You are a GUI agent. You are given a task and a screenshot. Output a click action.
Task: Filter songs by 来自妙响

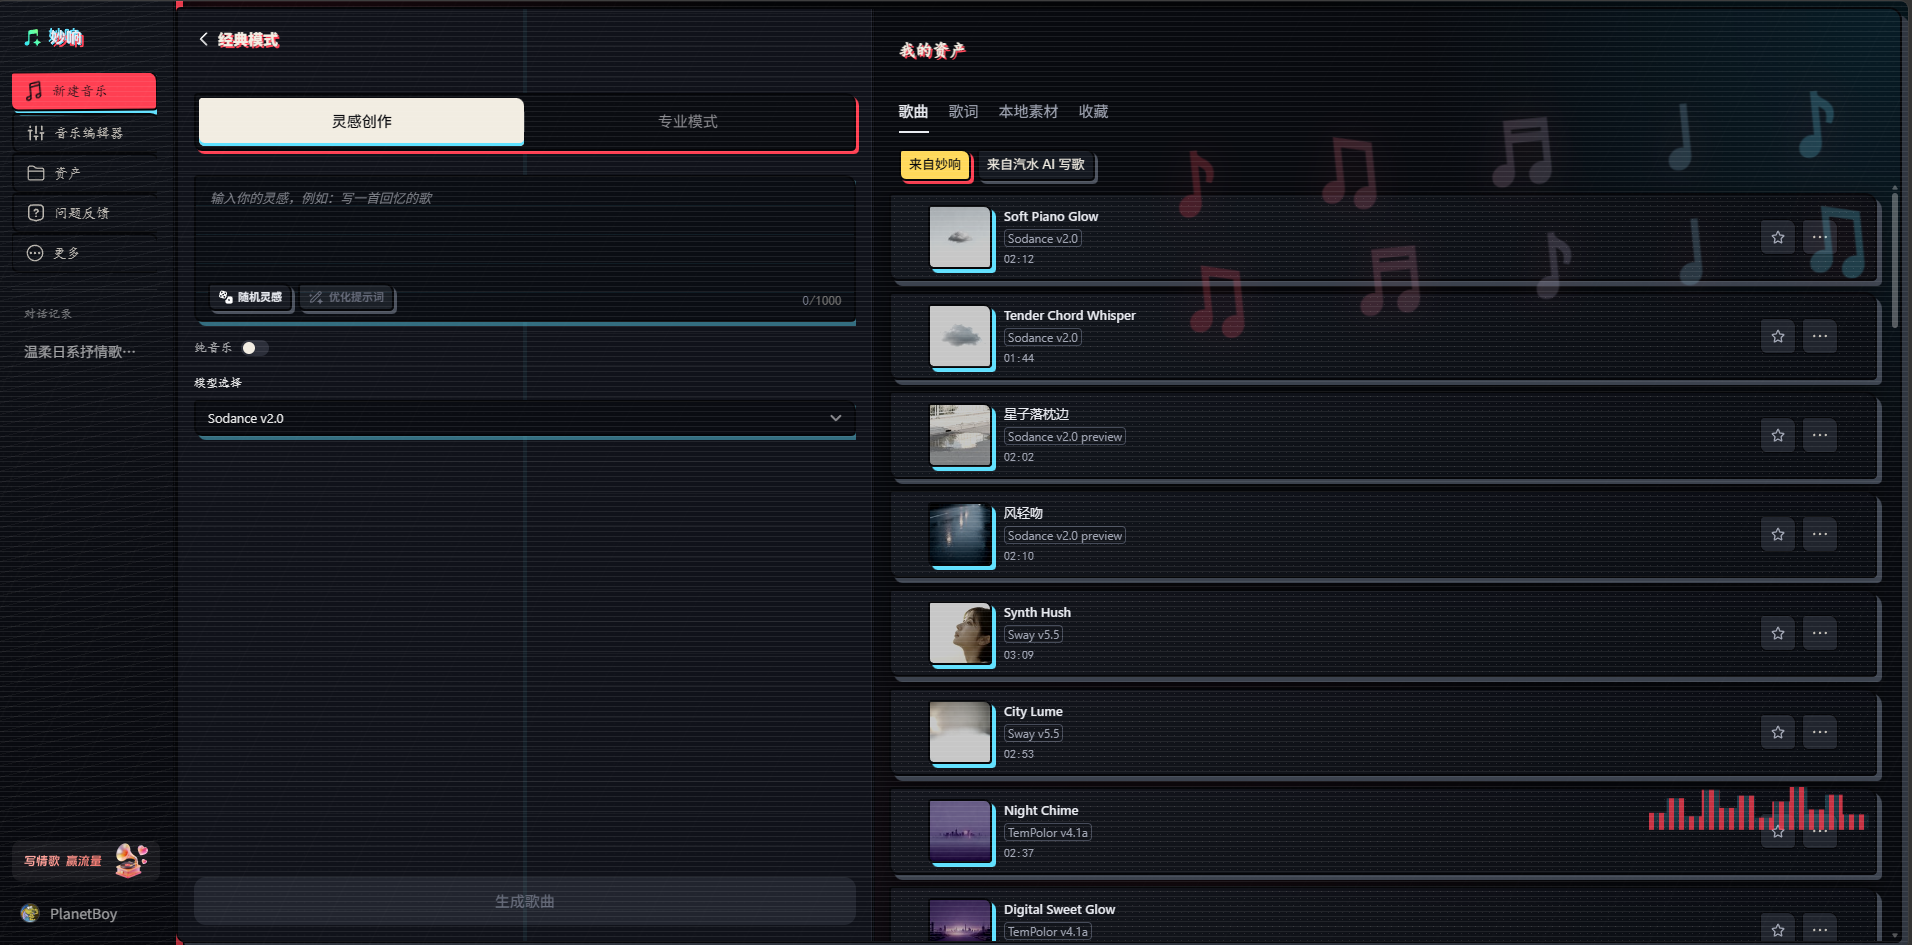[x=935, y=164]
